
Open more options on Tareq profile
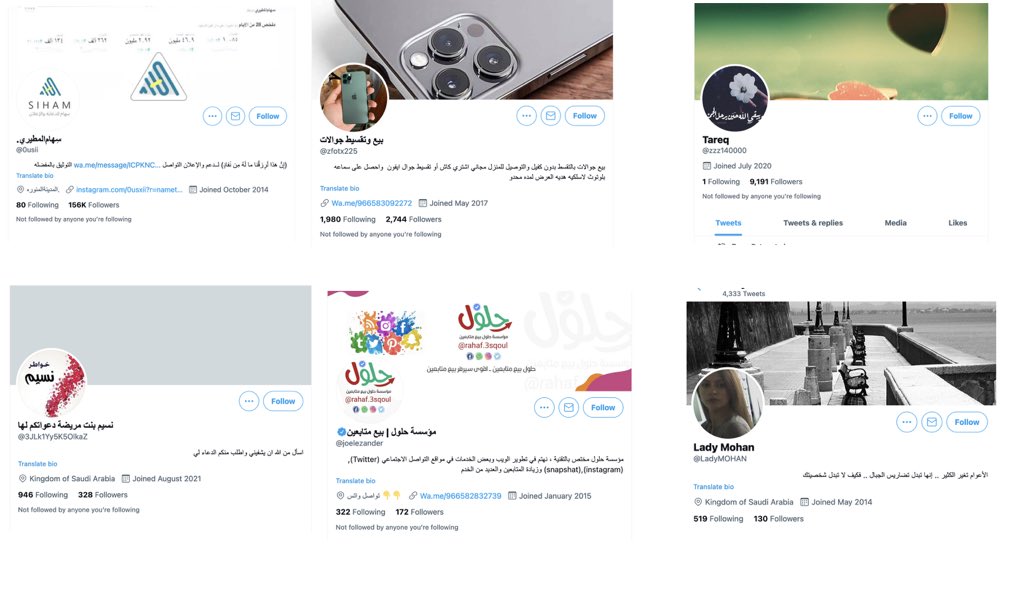pyautogui.click(x=927, y=116)
